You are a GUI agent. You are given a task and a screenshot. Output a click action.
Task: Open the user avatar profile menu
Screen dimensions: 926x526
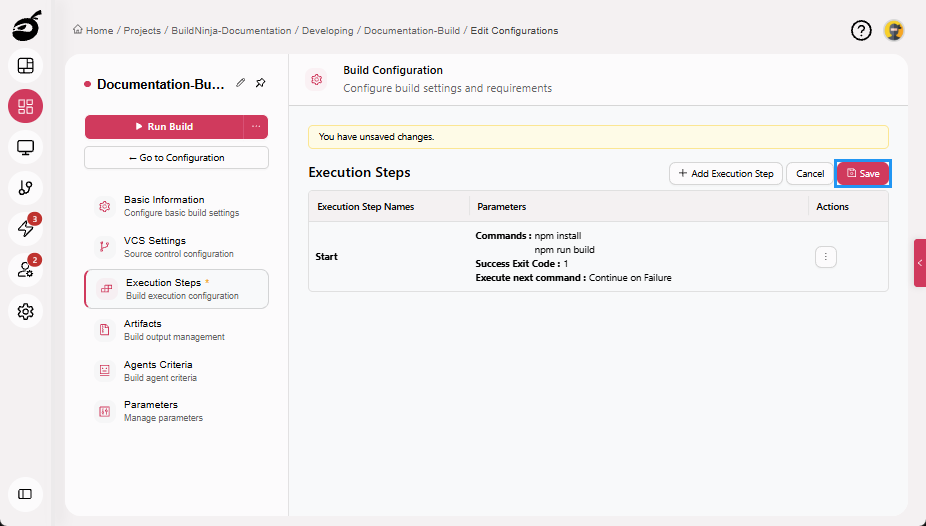click(894, 31)
